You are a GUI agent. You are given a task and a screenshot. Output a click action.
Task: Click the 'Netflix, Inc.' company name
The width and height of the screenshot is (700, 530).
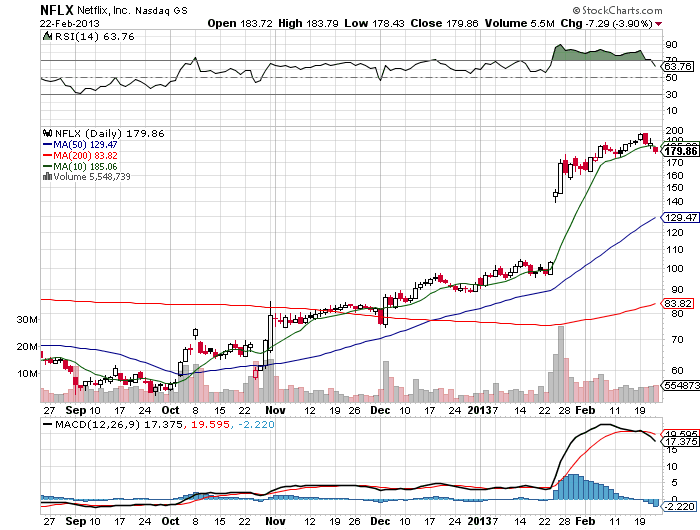tap(104, 10)
